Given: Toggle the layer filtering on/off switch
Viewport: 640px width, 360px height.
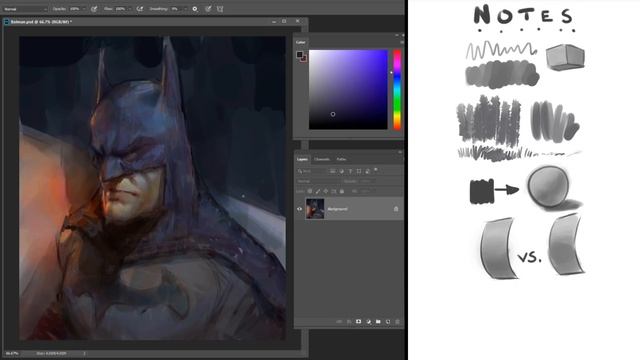Looking at the screenshot, I should (376, 170).
